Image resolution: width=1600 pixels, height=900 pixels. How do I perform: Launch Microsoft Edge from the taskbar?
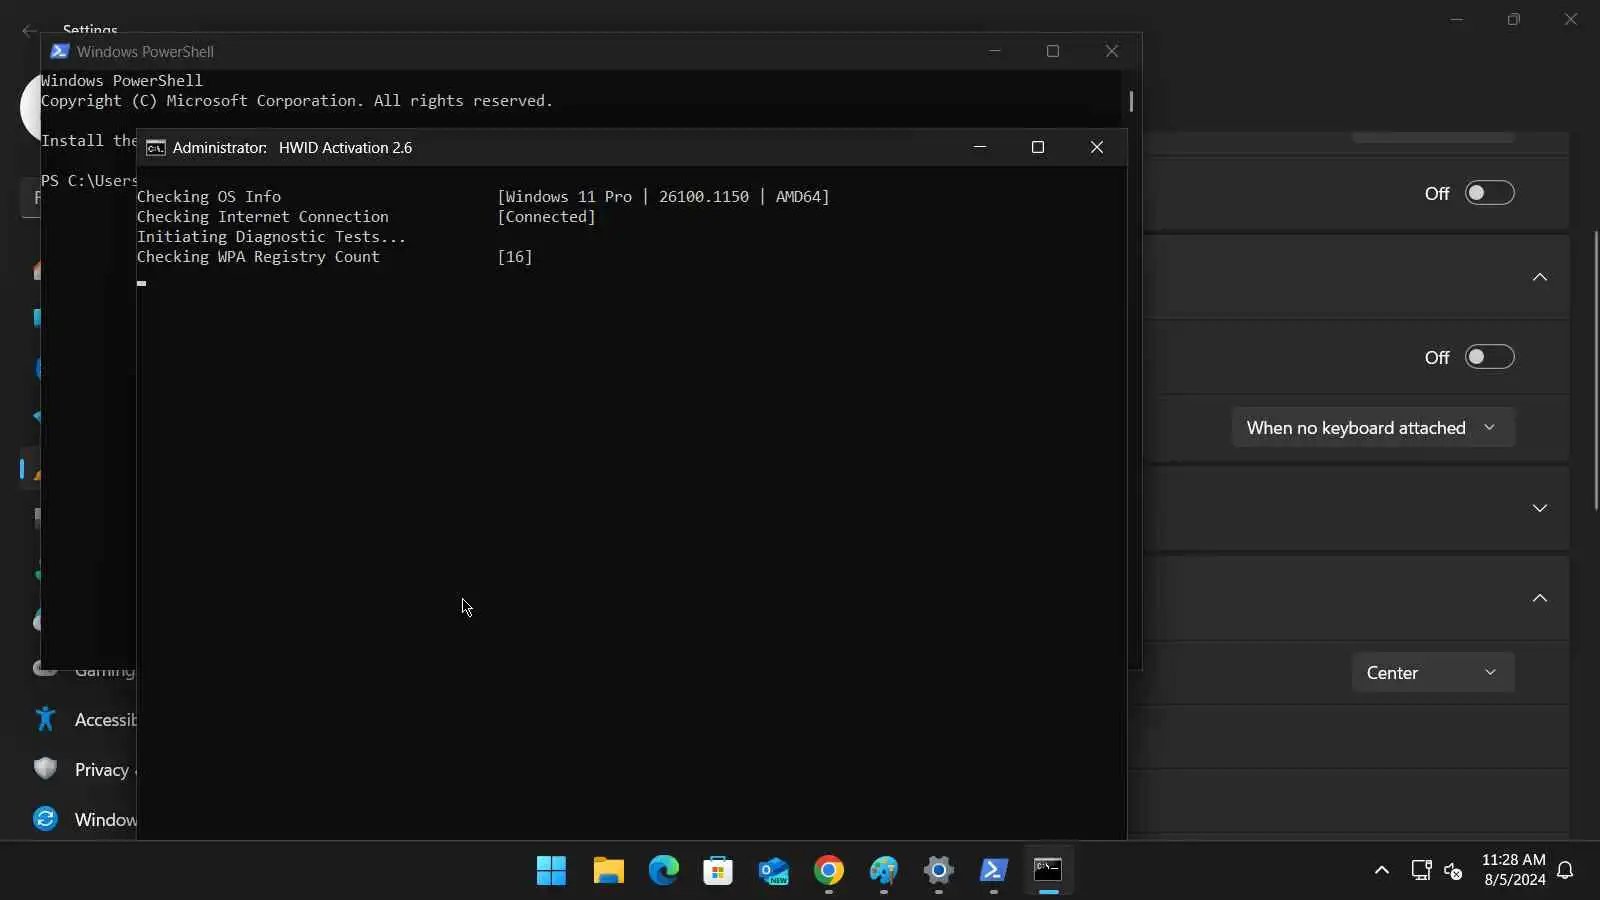pos(663,871)
